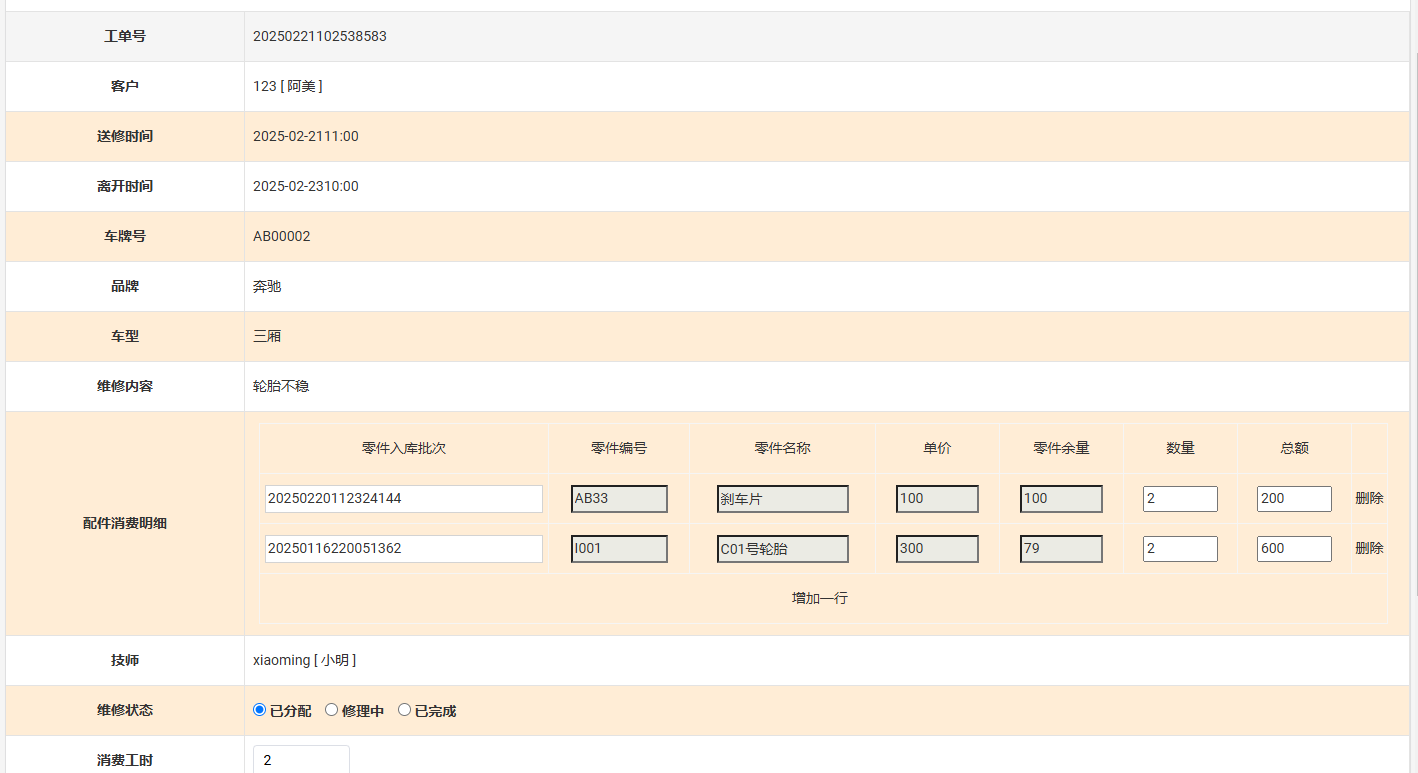1418x773 pixels.
Task: Delete the 刹车片 parts row
Action: (x=1369, y=498)
